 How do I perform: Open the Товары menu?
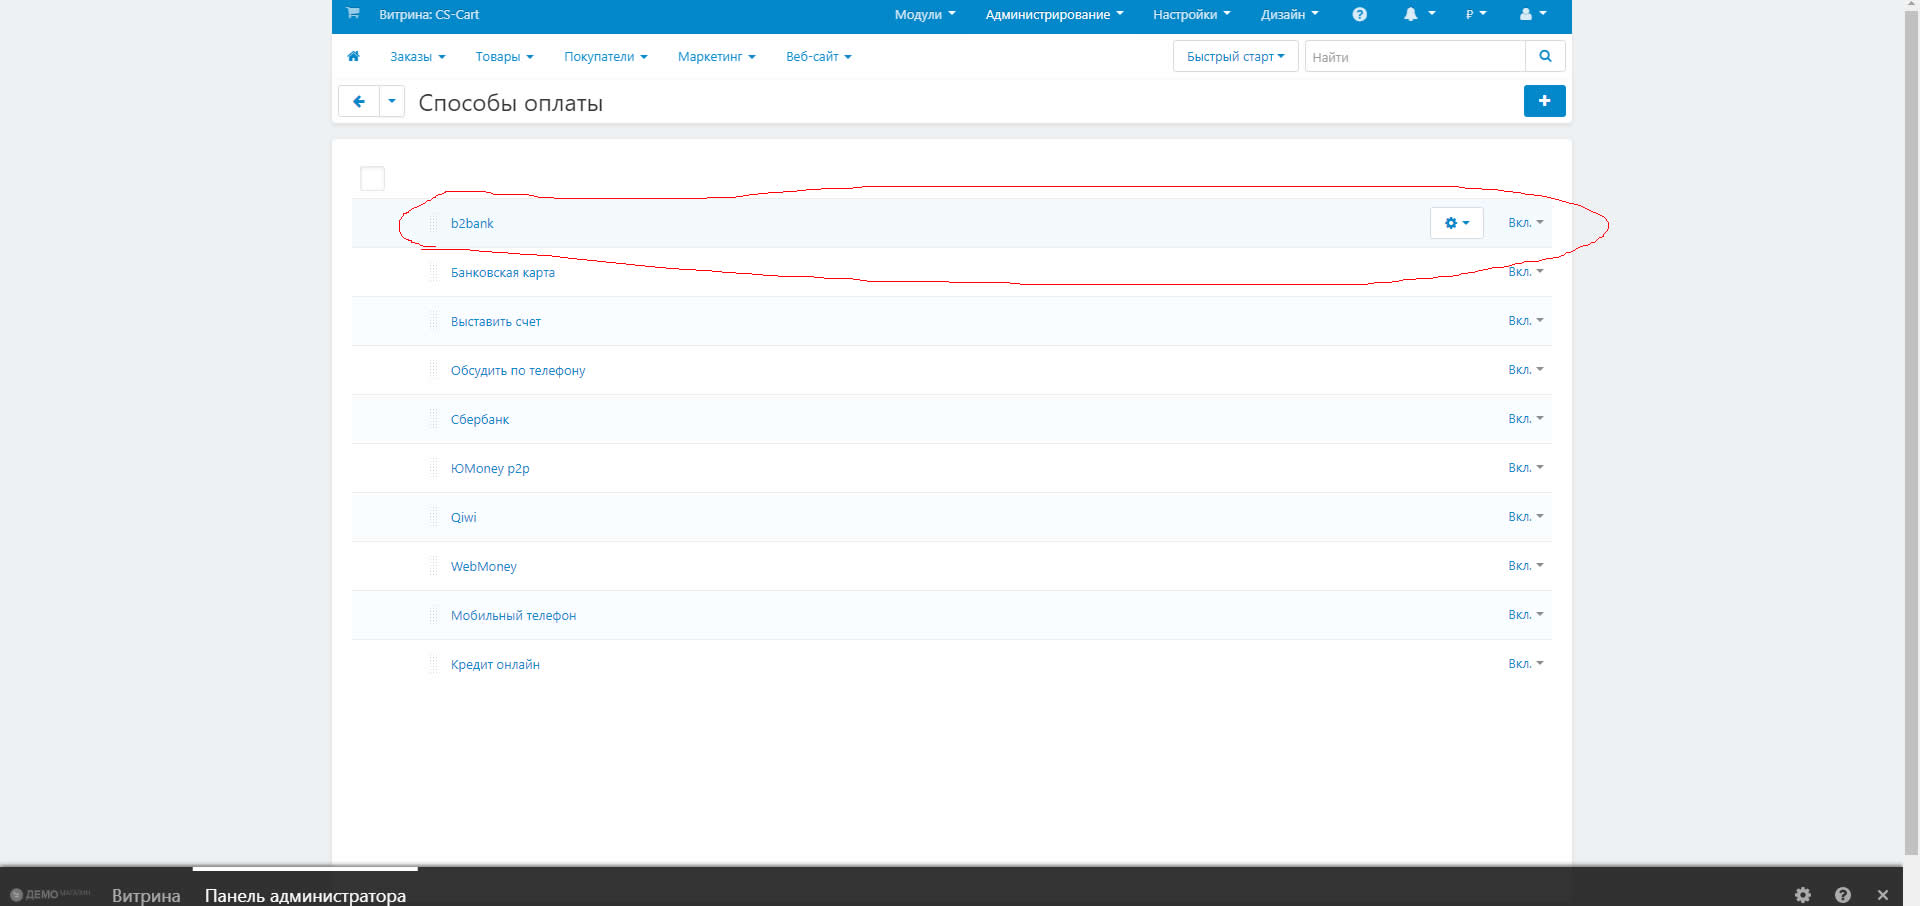(504, 57)
